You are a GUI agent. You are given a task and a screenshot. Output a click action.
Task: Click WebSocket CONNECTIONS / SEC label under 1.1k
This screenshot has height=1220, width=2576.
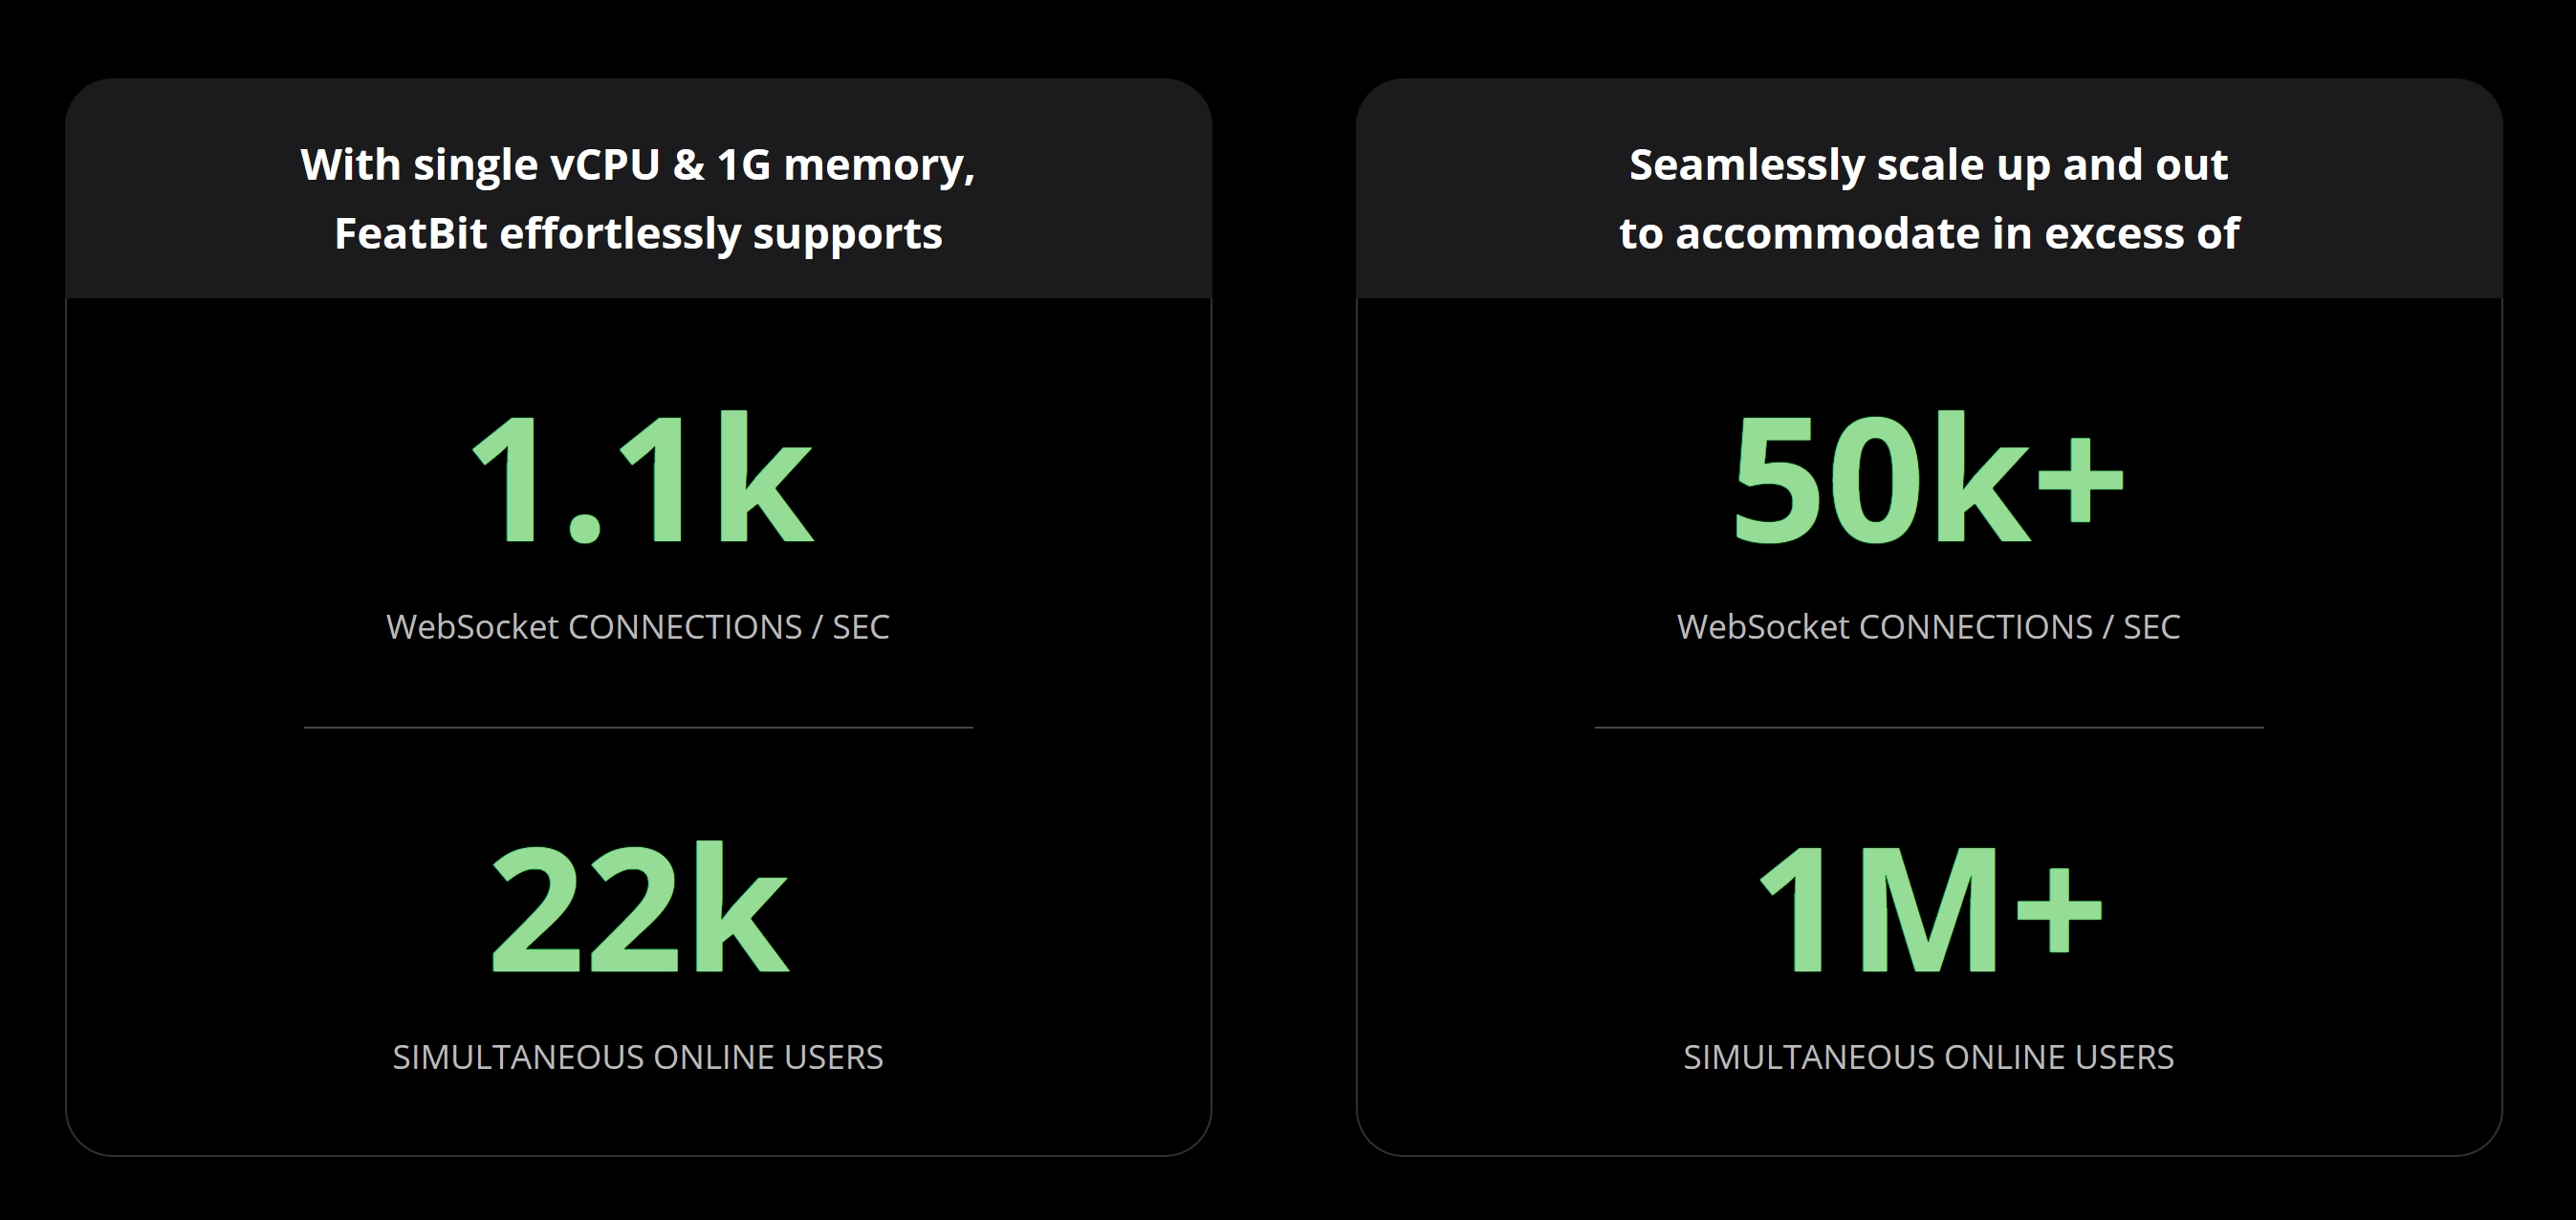coord(638,627)
